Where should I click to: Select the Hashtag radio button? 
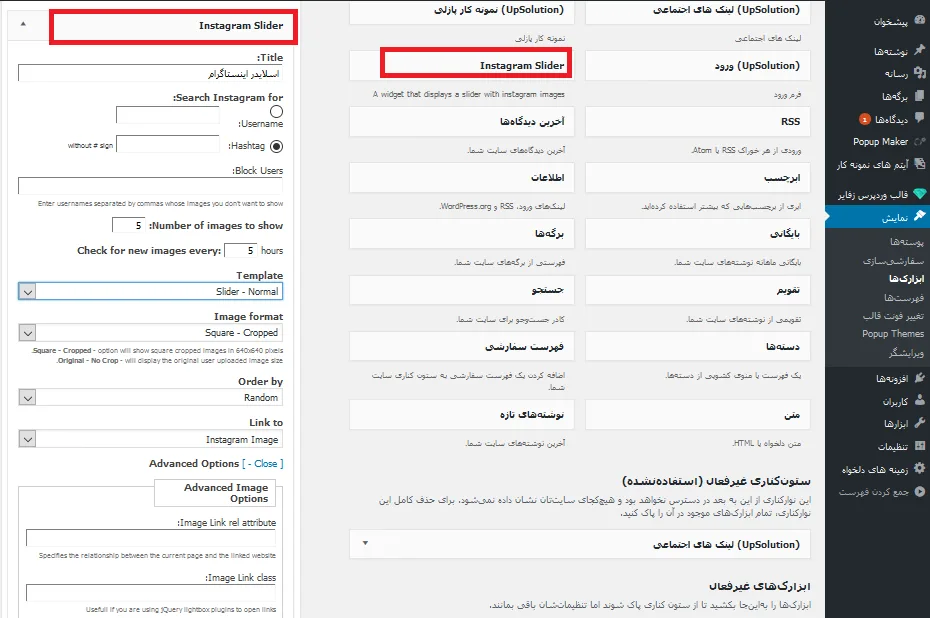pyautogui.click(x=276, y=146)
